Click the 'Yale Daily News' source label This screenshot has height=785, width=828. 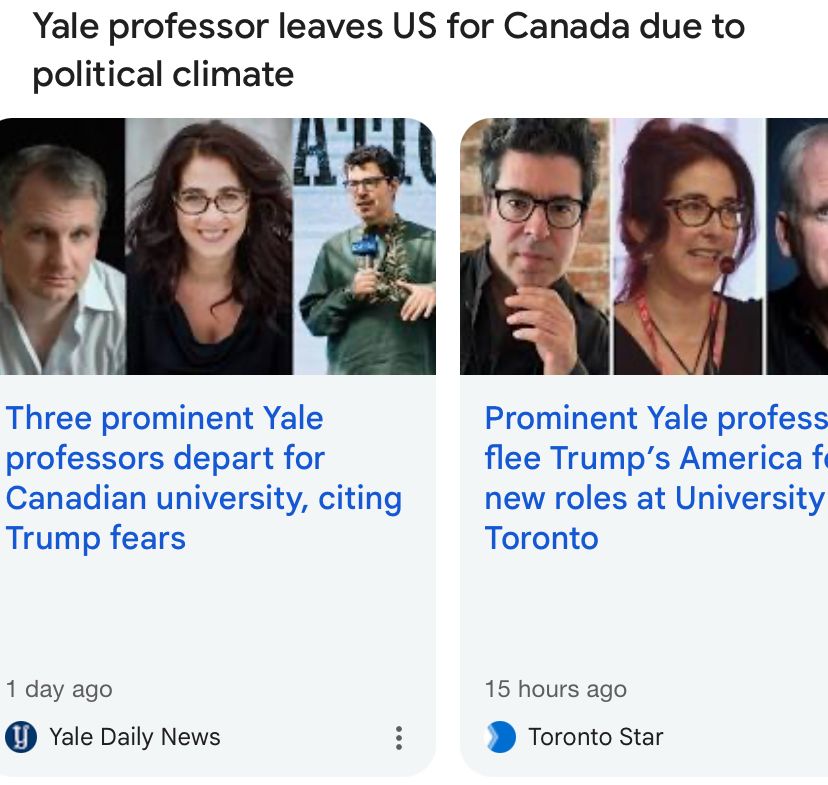[134, 738]
